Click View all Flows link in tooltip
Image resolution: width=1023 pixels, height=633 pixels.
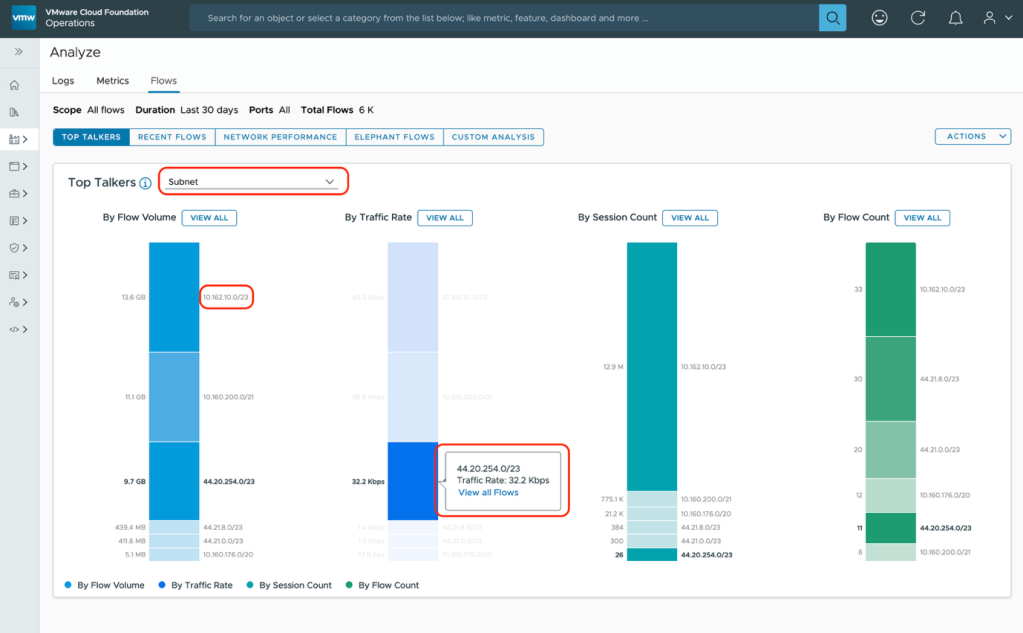tap(488, 493)
